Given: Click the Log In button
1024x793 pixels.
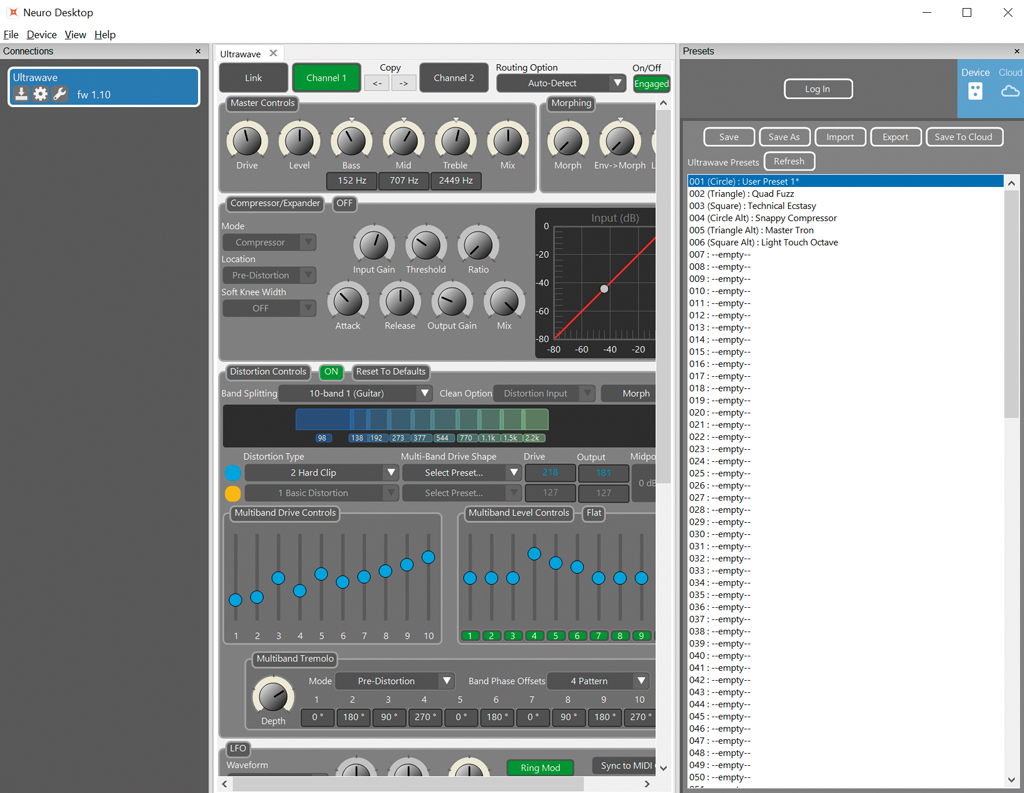Looking at the screenshot, I should pyautogui.click(x=818, y=89).
